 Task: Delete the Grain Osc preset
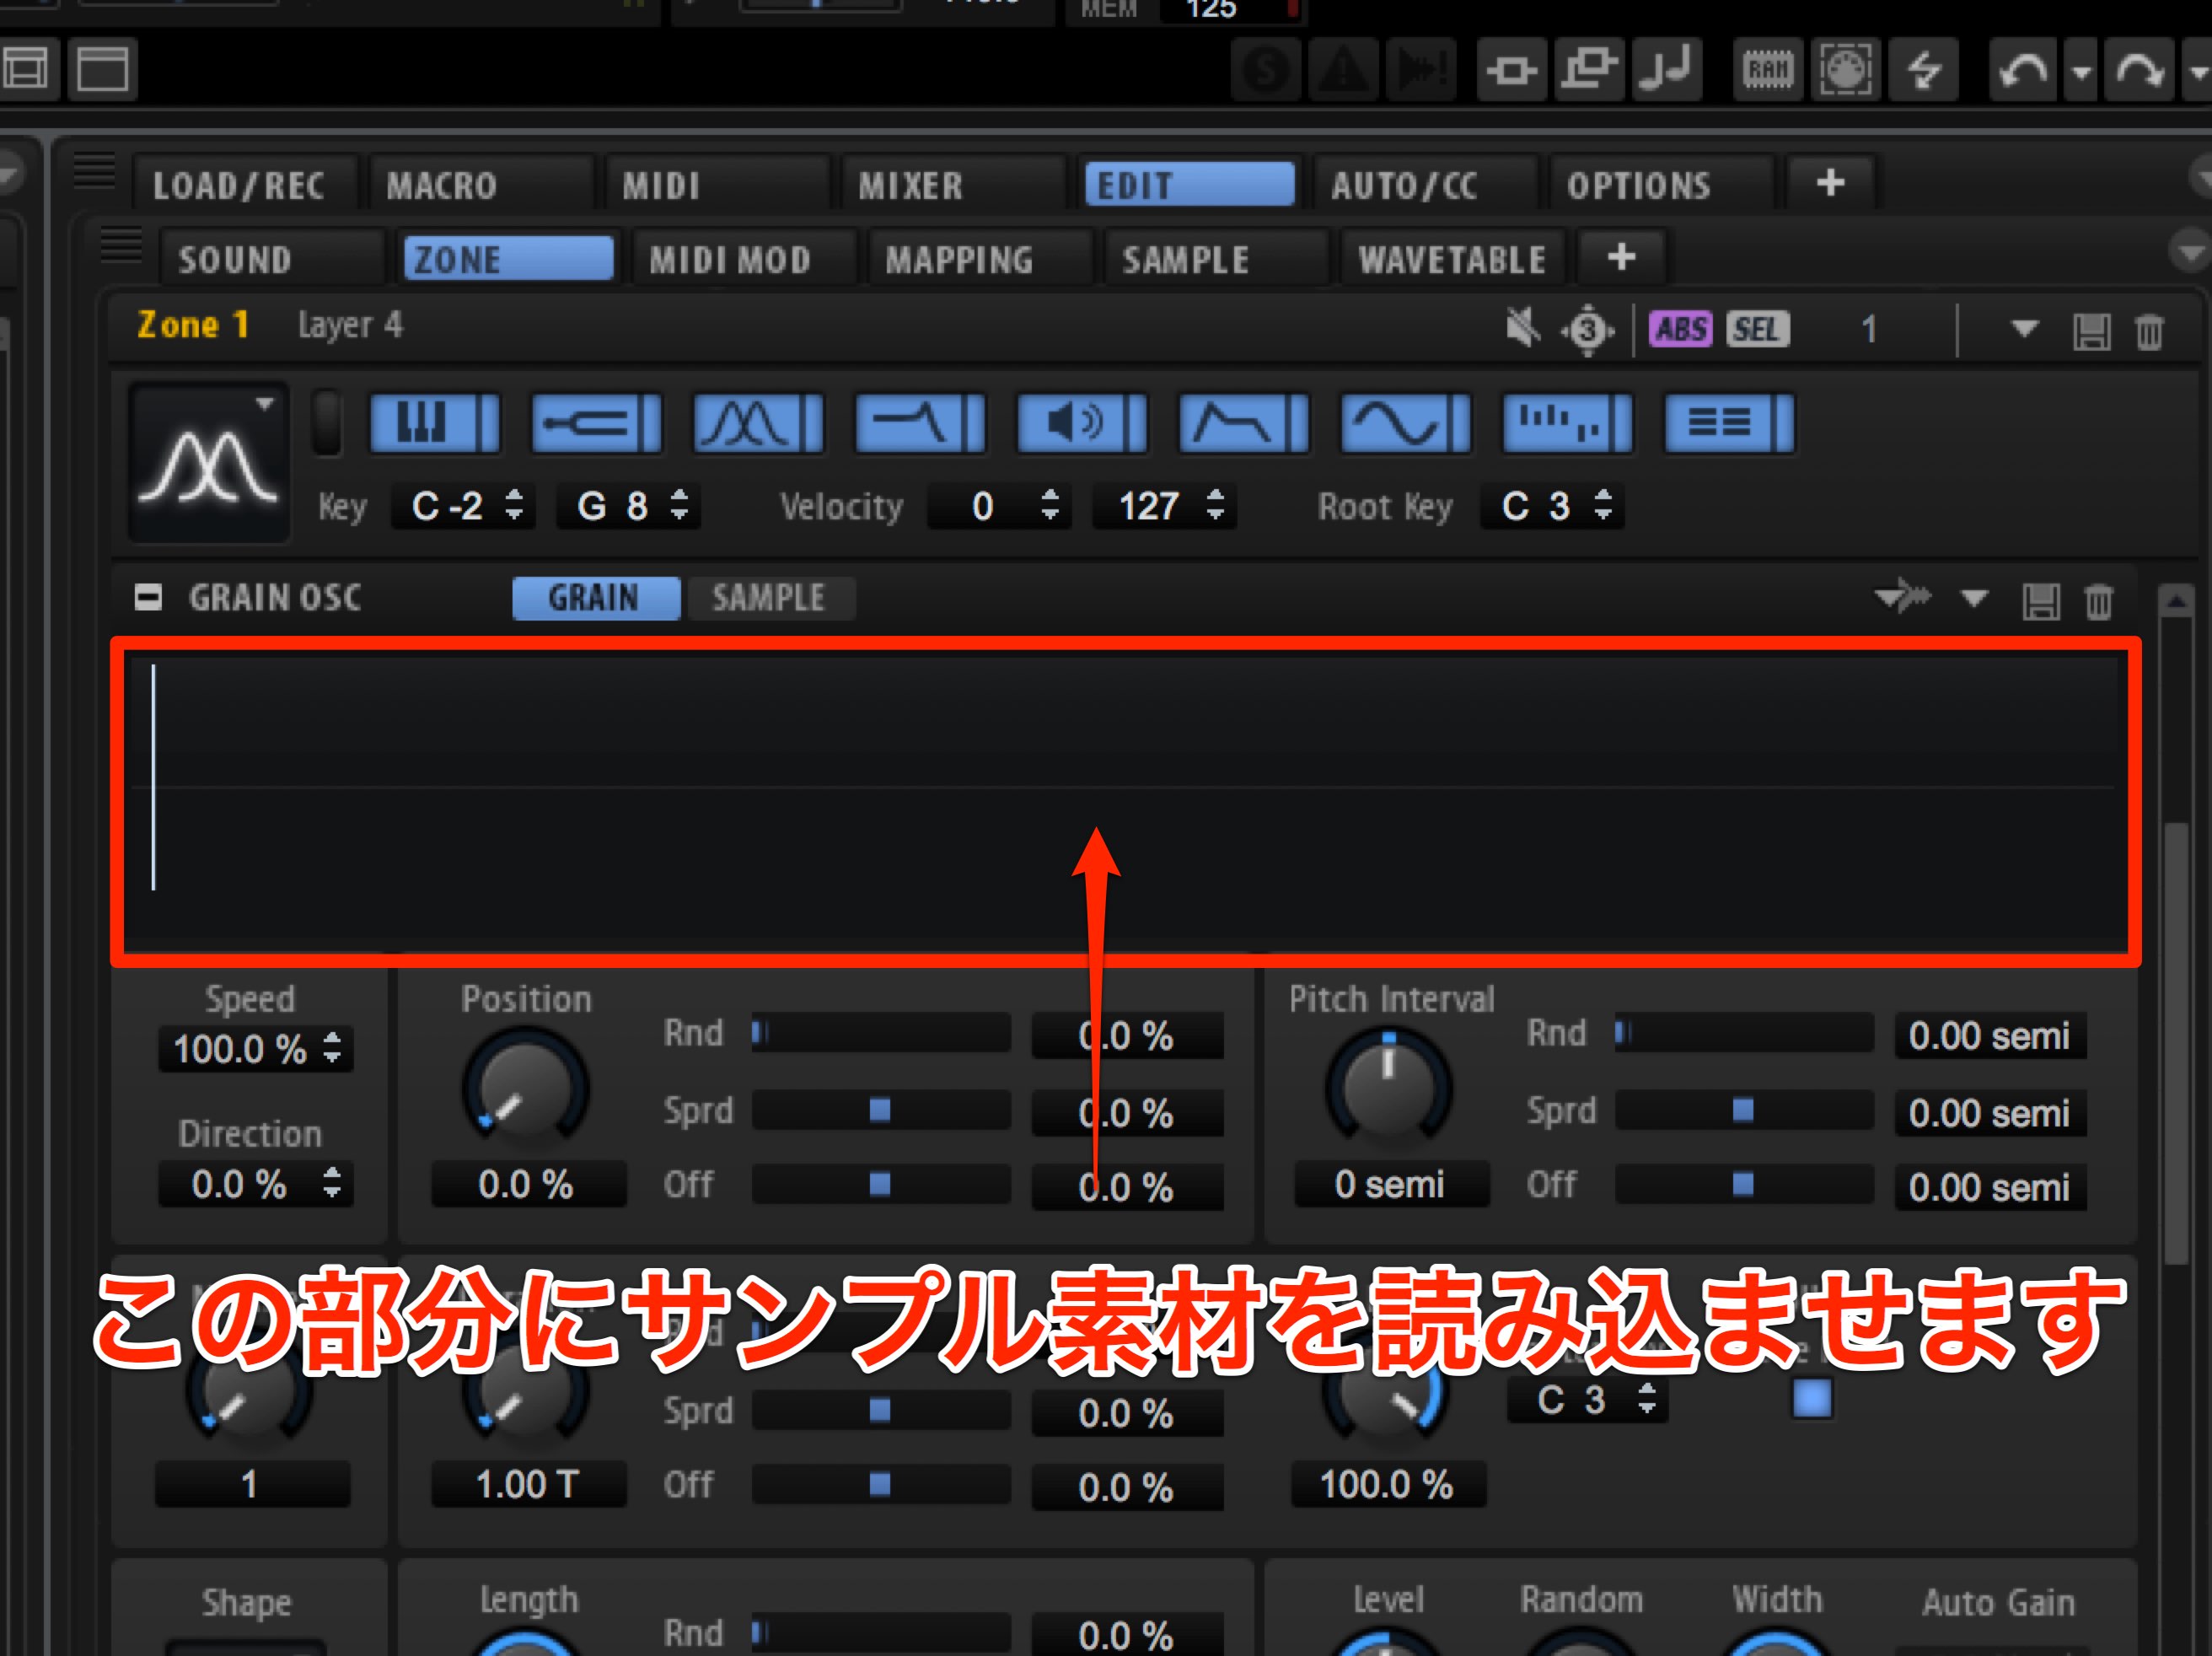[2098, 601]
